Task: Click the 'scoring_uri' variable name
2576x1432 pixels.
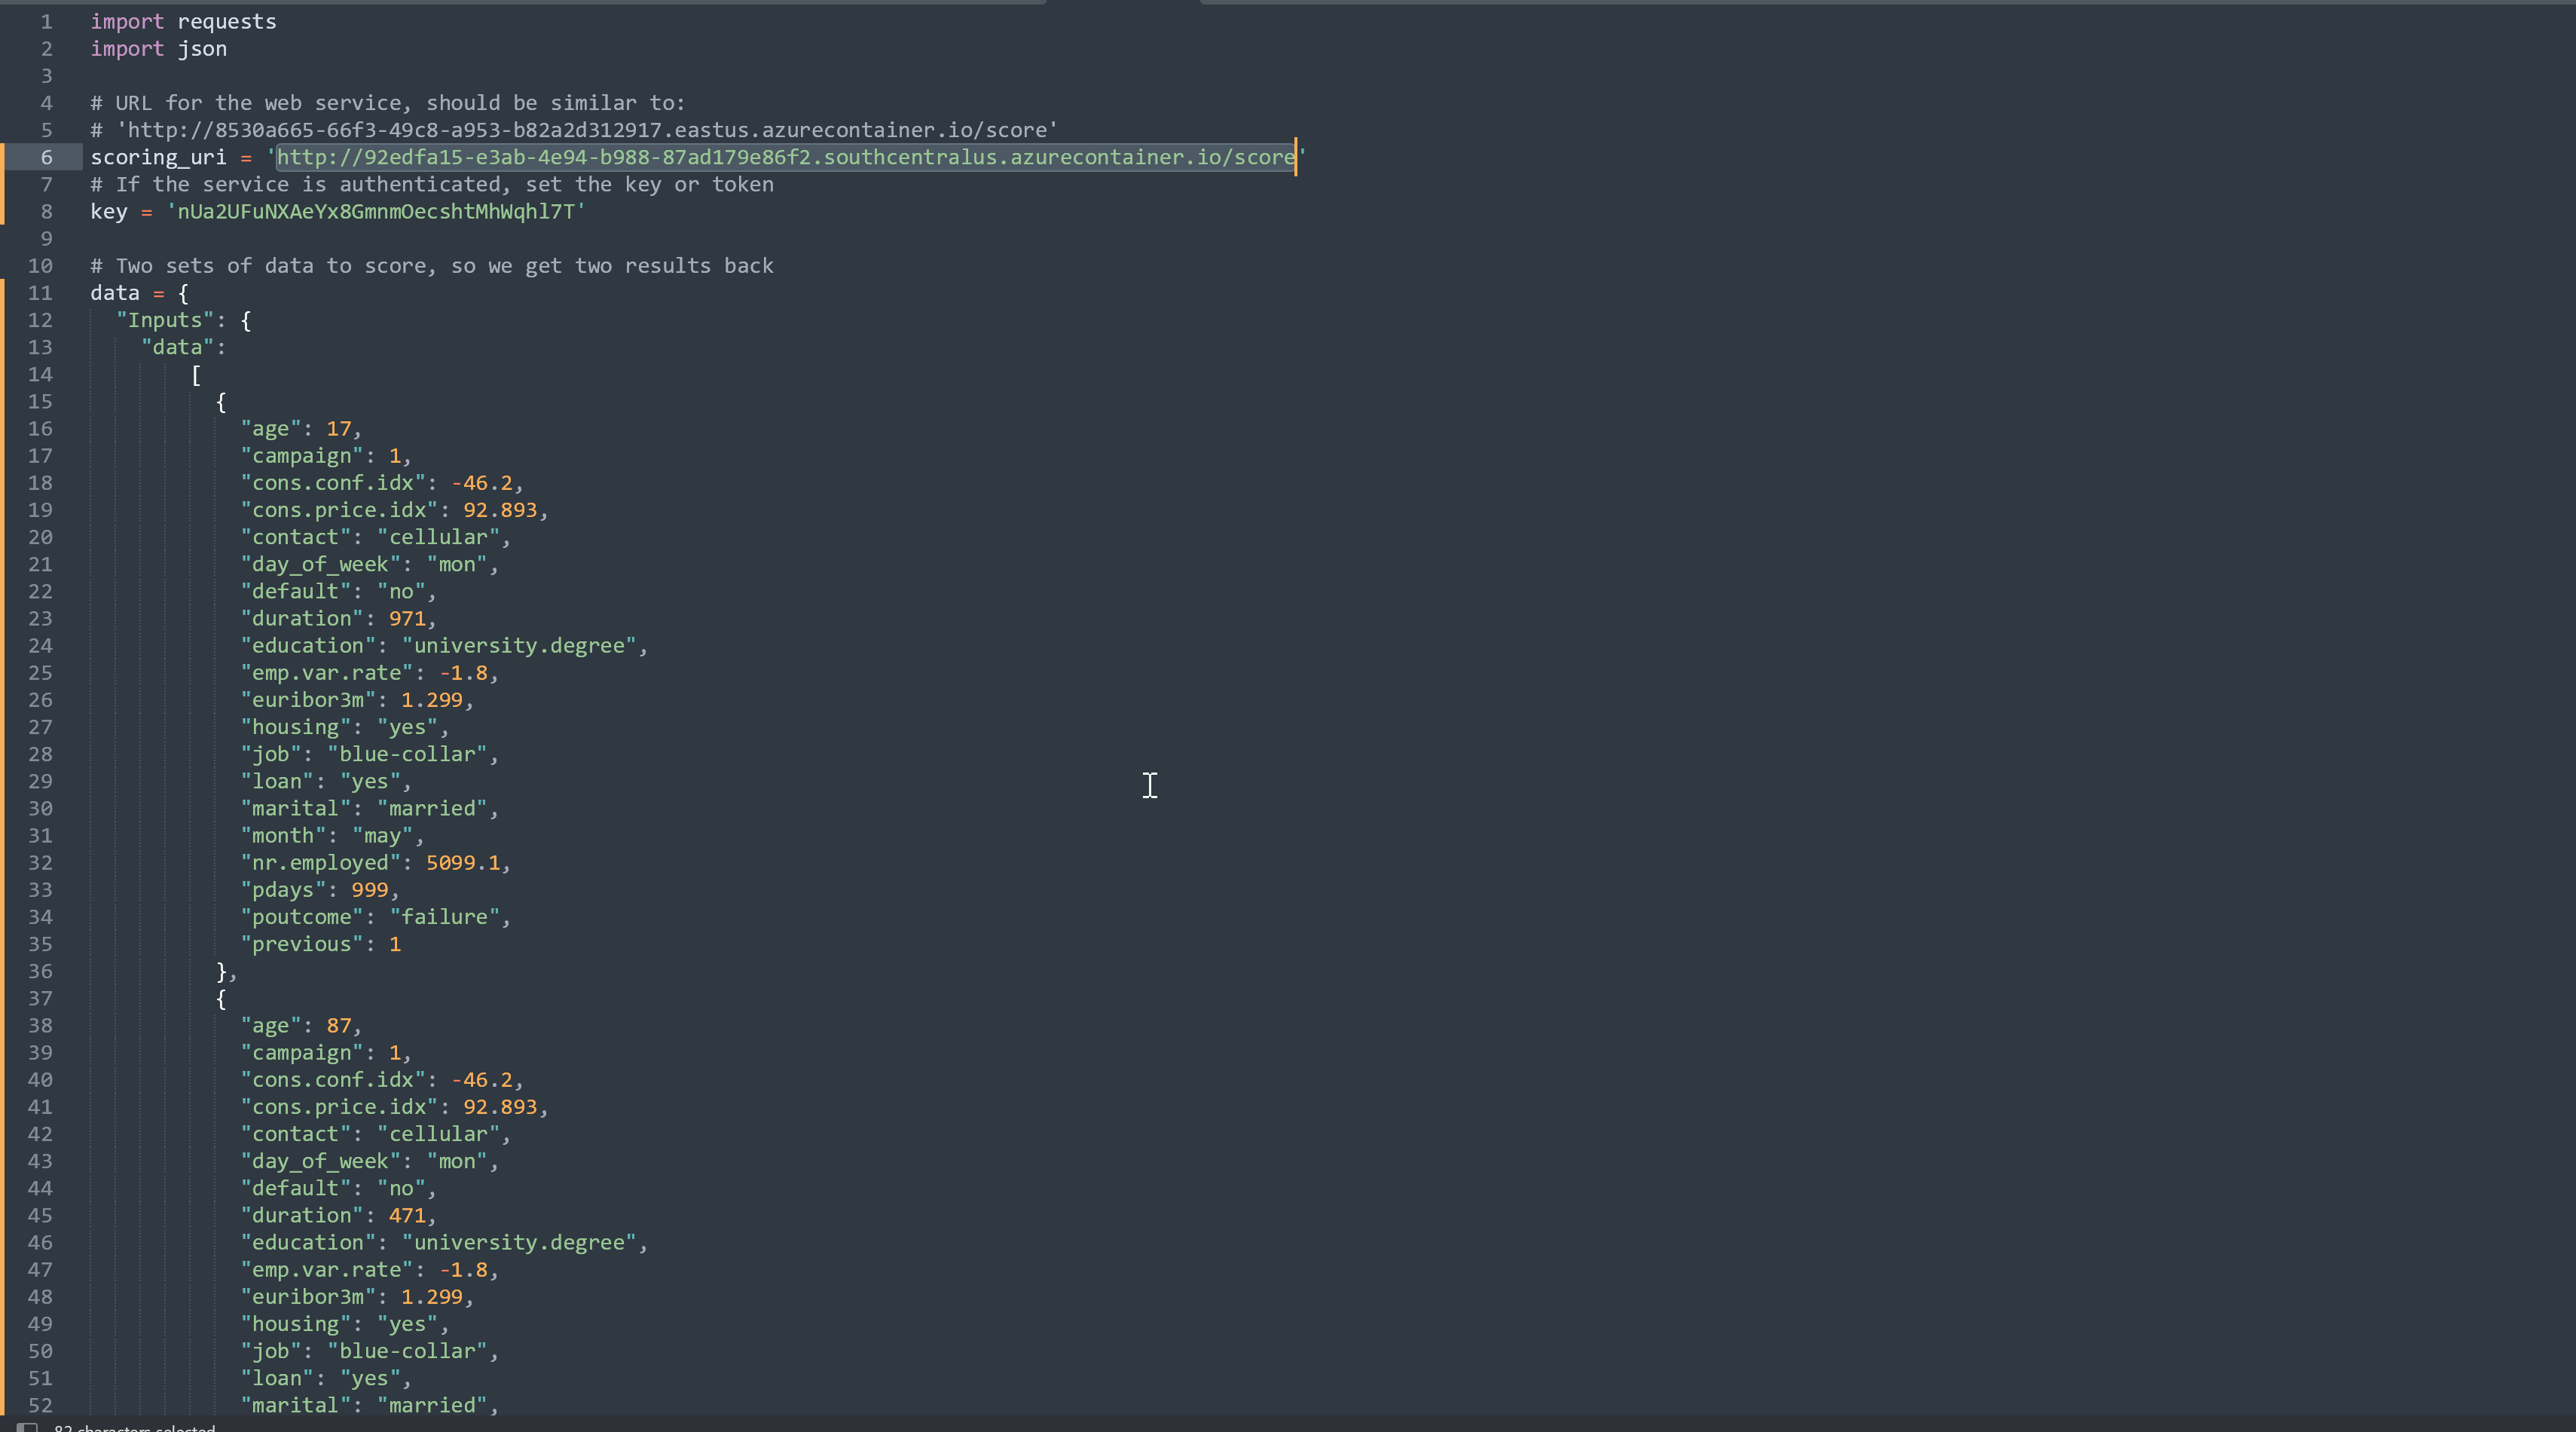Action: [158, 157]
